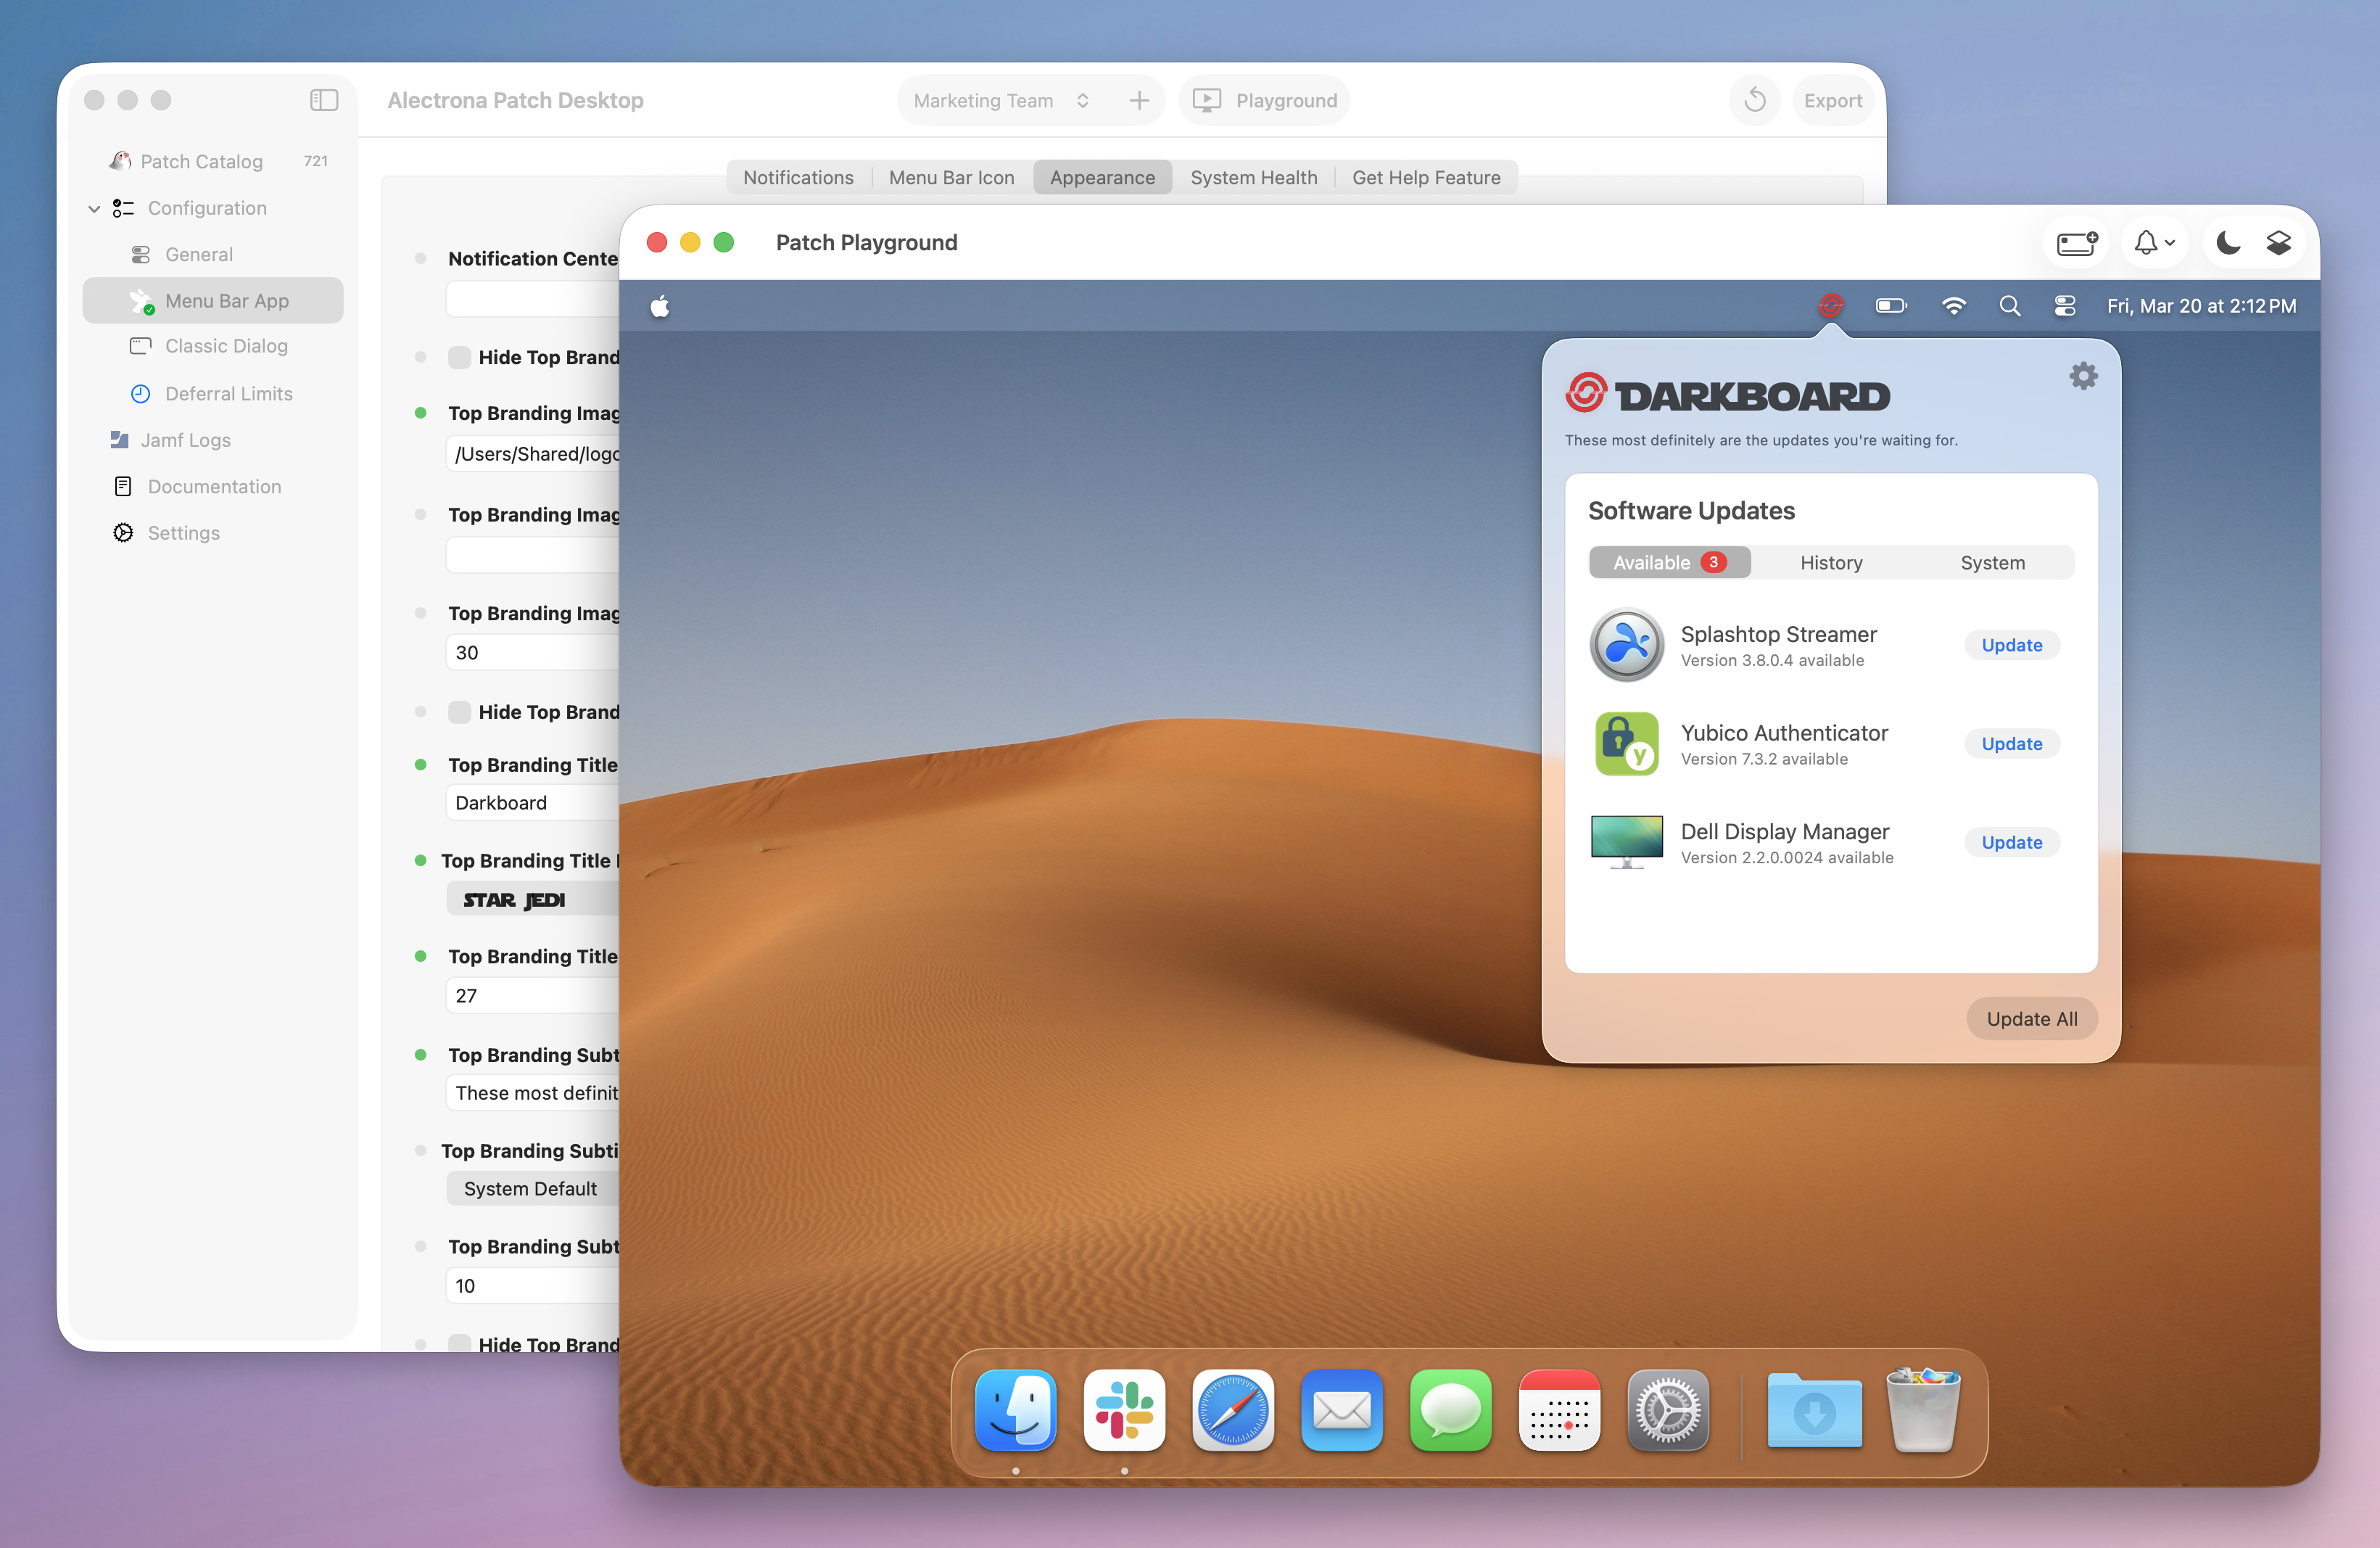The height and width of the screenshot is (1548, 2380).
Task: Click the reset arrow icon beside Export
Action: tap(1755, 100)
